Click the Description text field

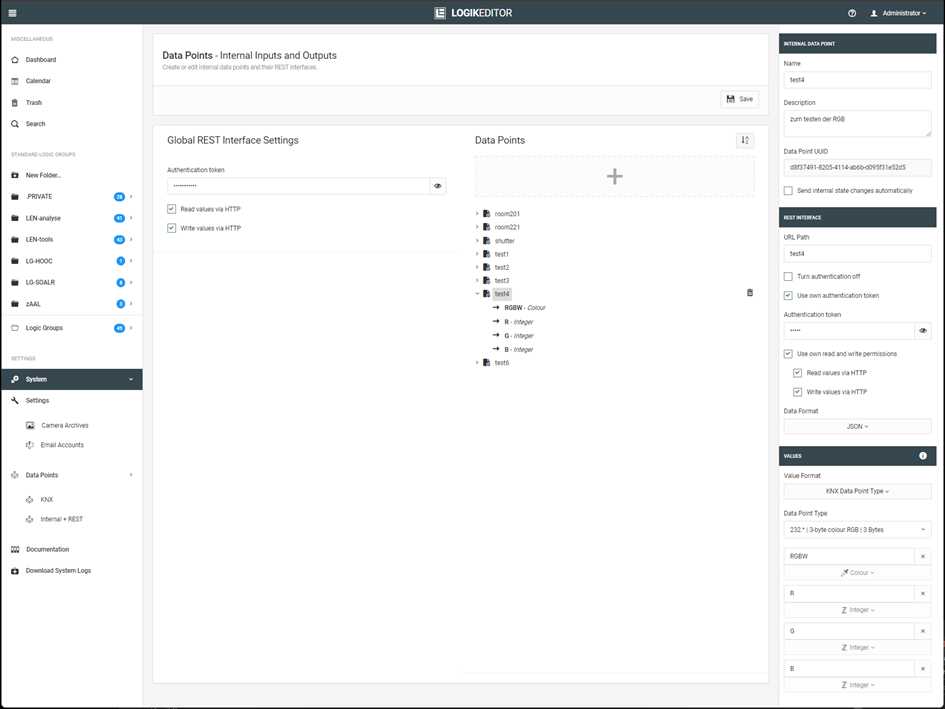[857, 123]
